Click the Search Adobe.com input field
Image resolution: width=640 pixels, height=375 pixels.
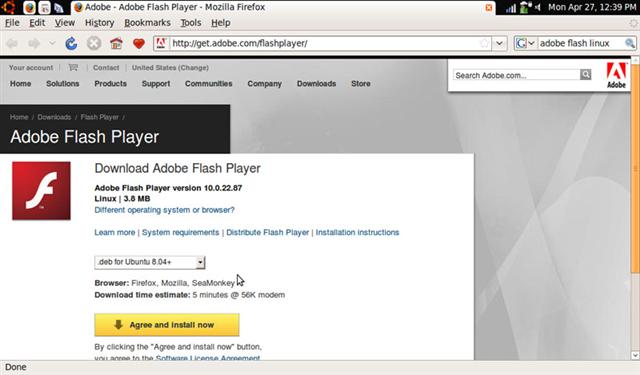point(516,75)
